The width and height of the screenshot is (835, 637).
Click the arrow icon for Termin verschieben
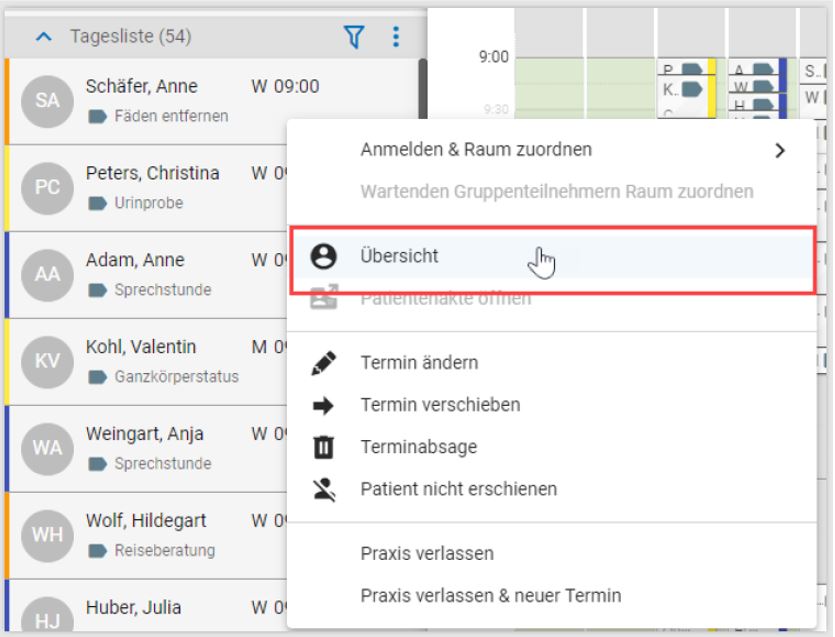point(323,405)
